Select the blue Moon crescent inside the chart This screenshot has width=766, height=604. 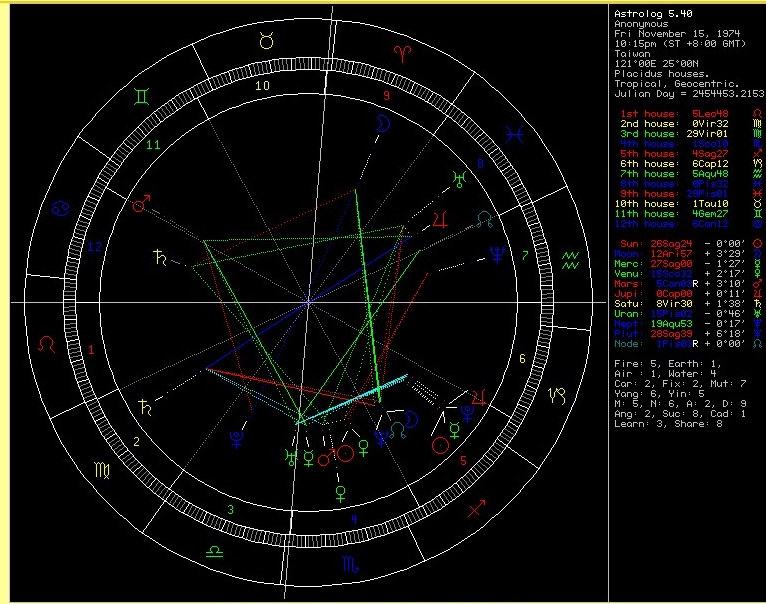coord(381,122)
